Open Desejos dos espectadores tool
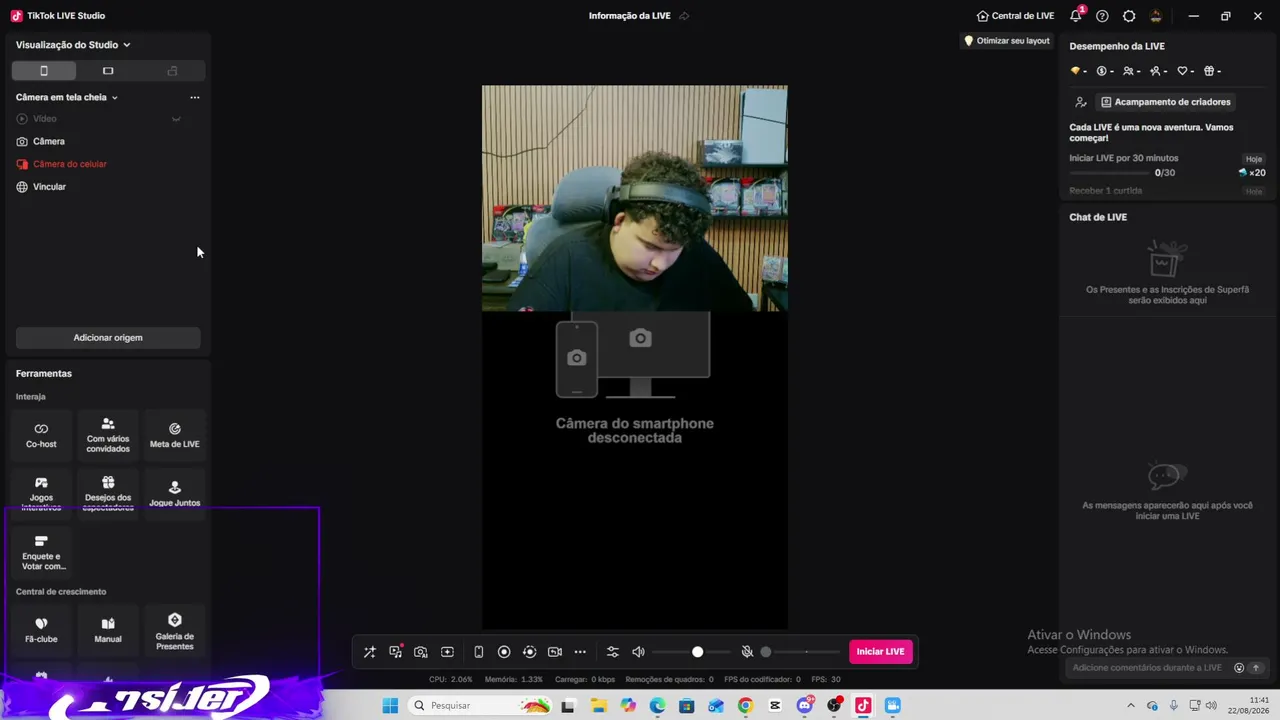The width and height of the screenshot is (1280, 720). pos(108,493)
